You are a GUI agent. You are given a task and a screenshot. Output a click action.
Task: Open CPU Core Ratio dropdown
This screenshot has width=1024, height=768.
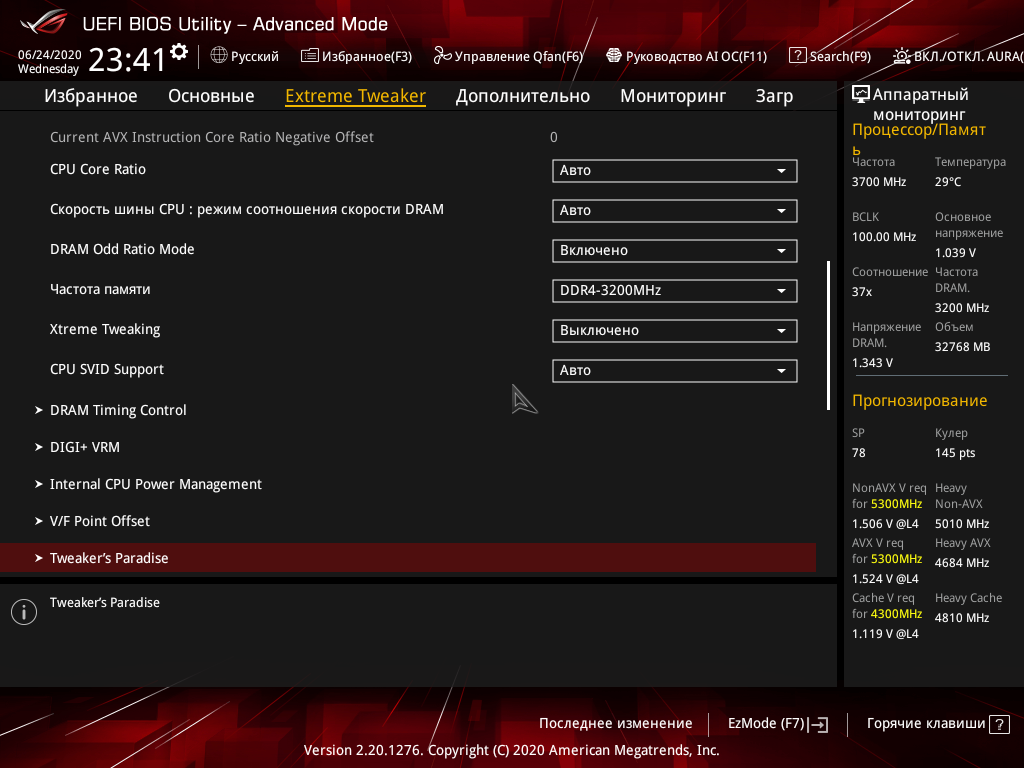[x=675, y=170]
